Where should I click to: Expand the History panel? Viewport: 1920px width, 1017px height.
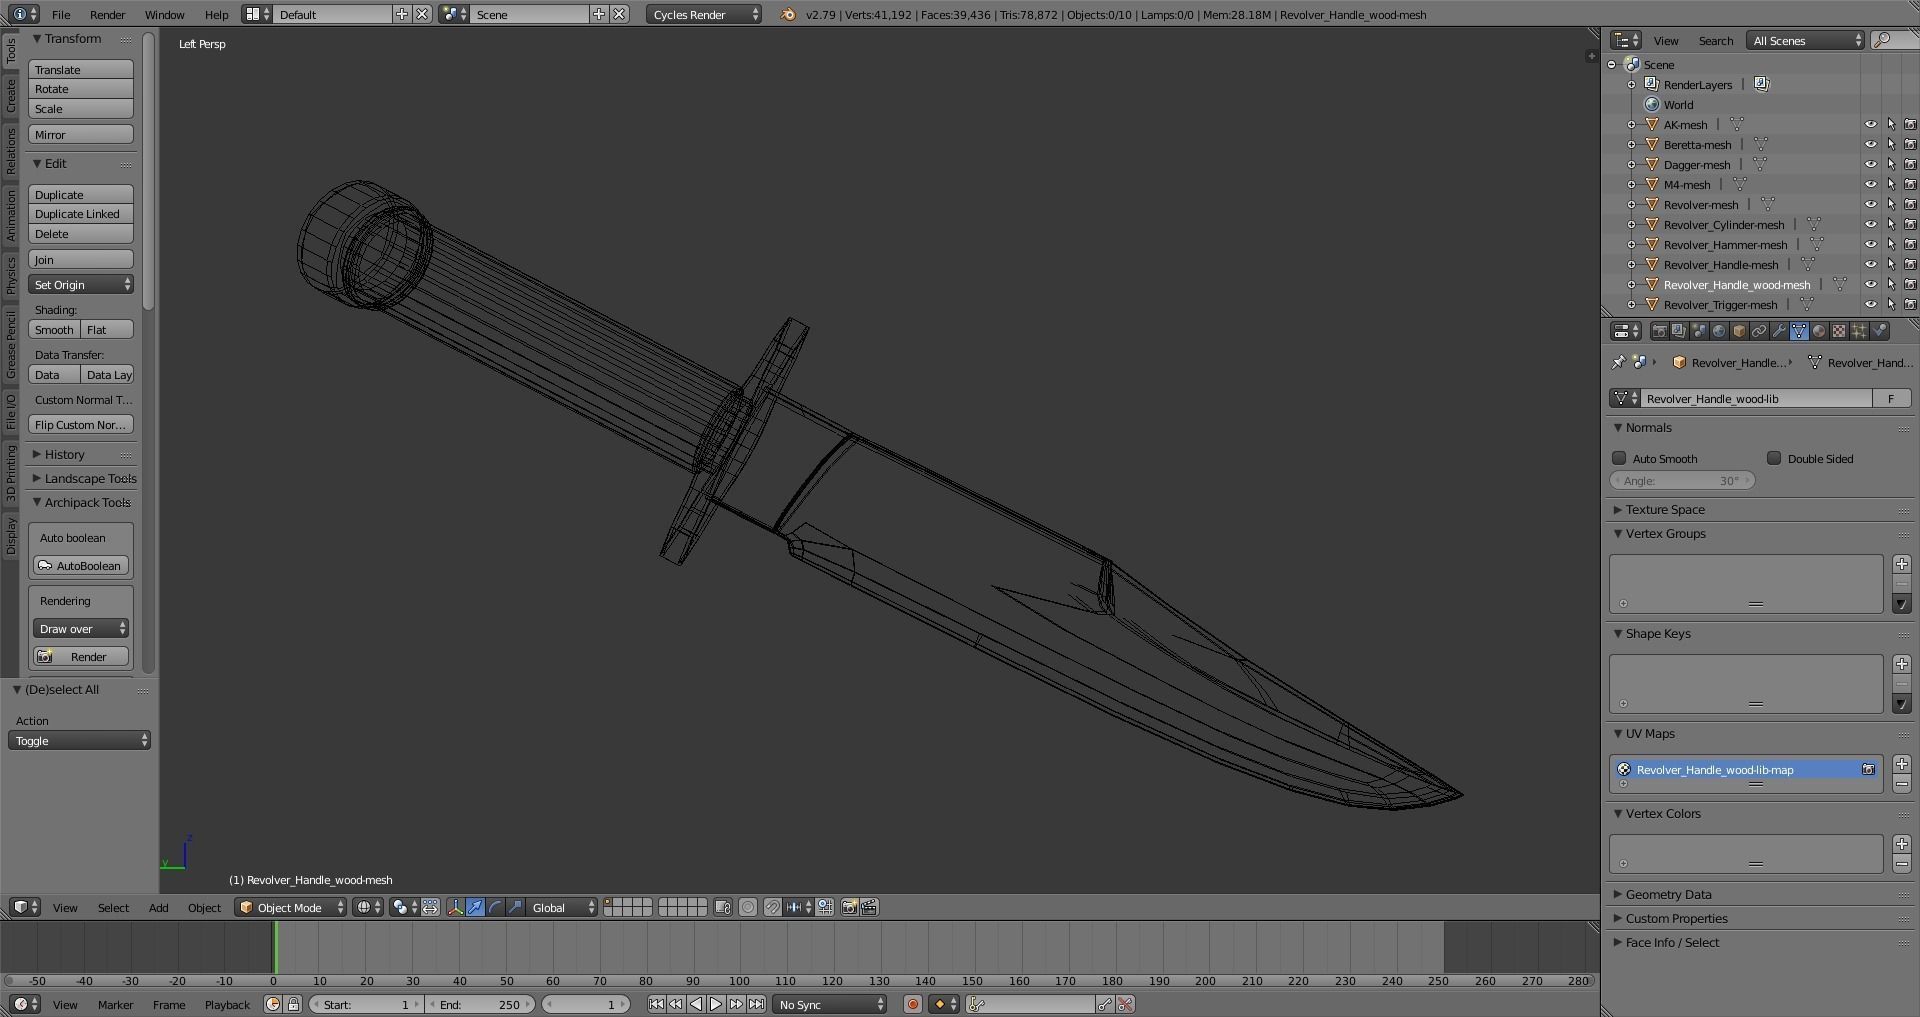tap(64, 454)
